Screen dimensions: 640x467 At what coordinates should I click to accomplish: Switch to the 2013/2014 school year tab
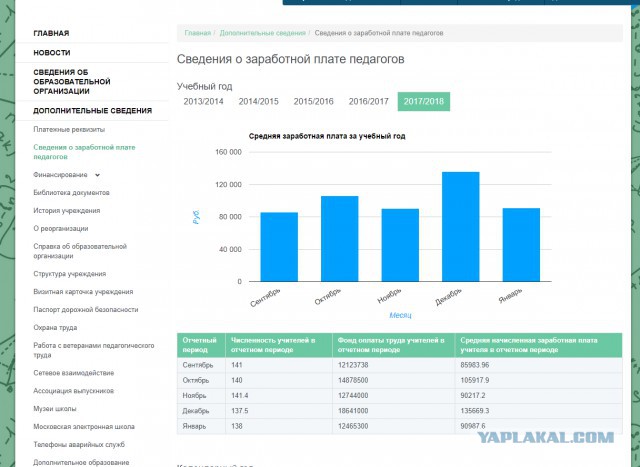point(204,101)
